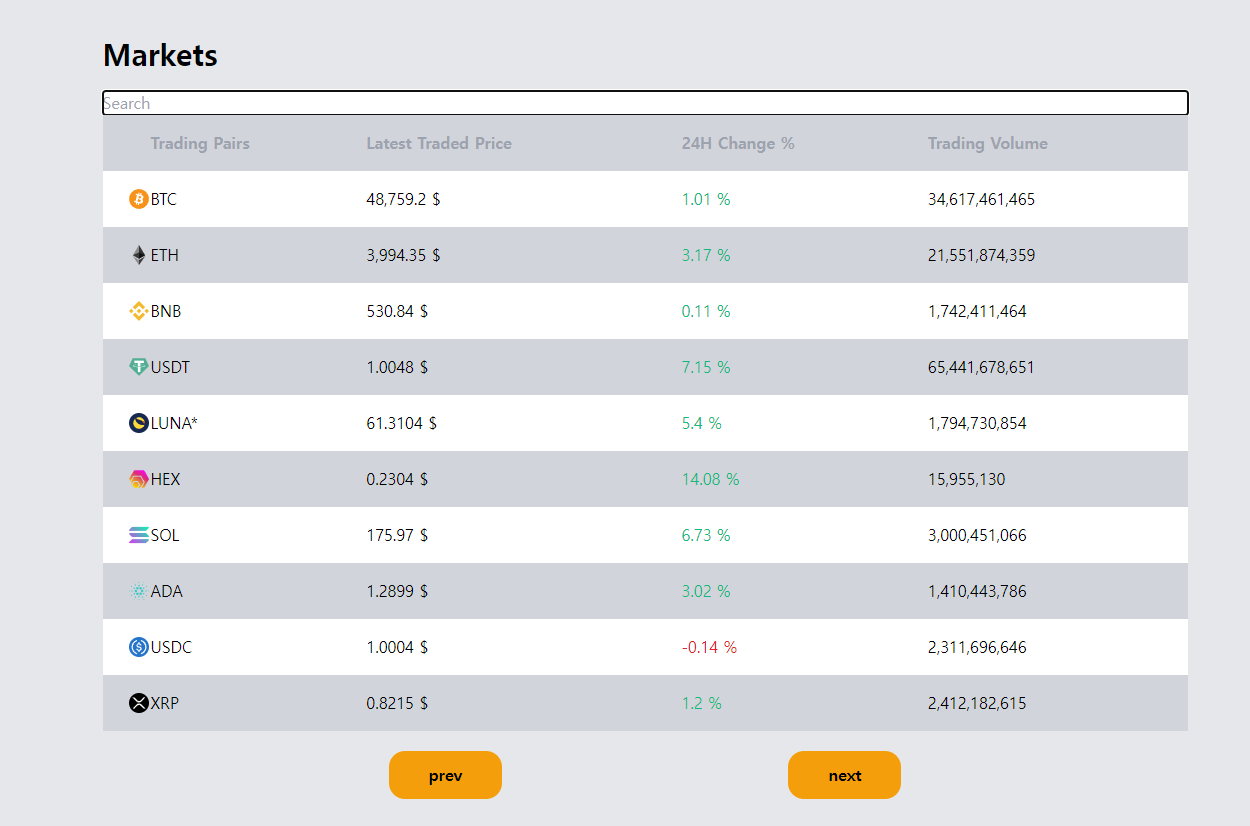Click XRP price 0.8215 $

[397, 703]
